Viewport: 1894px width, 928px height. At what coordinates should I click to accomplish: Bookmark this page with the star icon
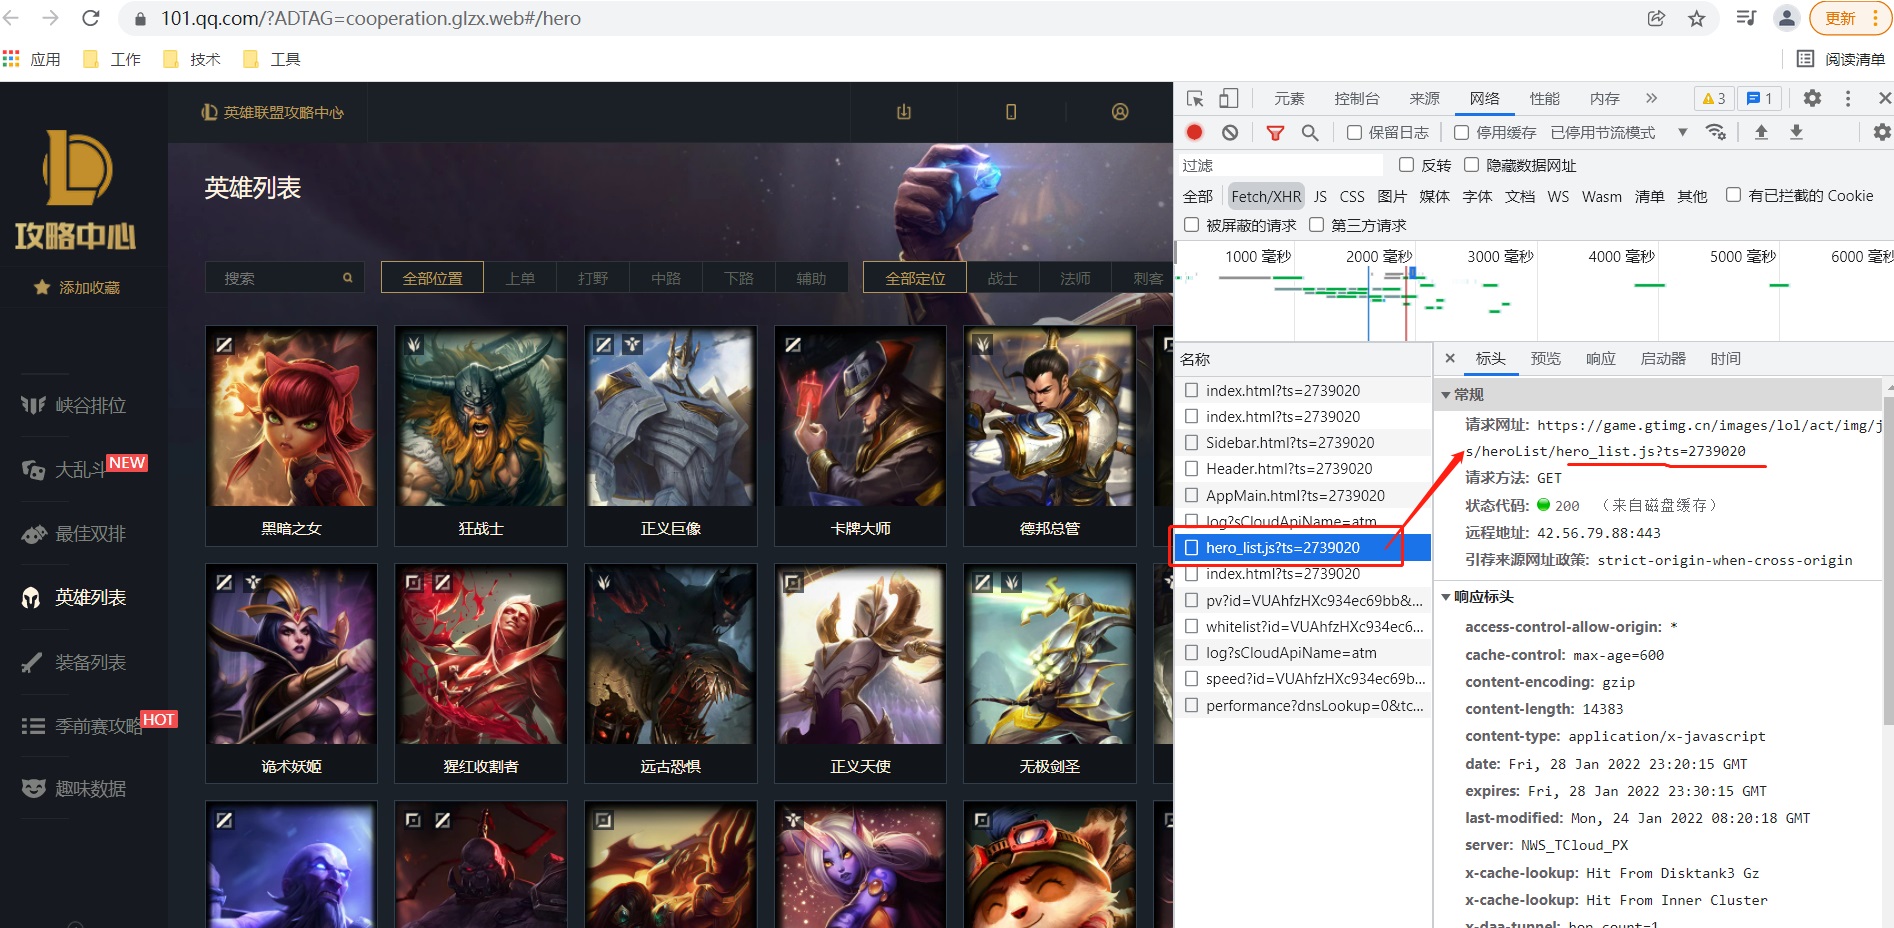(x=1697, y=18)
